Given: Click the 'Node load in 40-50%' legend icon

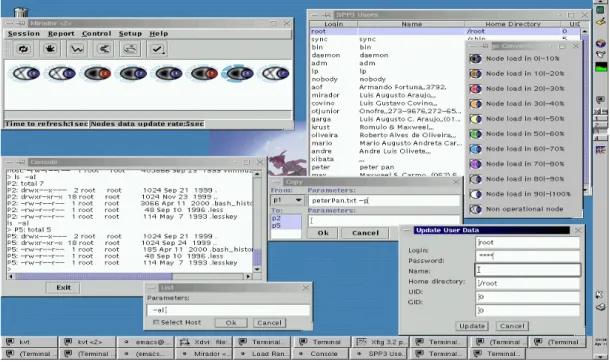Looking at the screenshot, I should click(x=475, y=119).
